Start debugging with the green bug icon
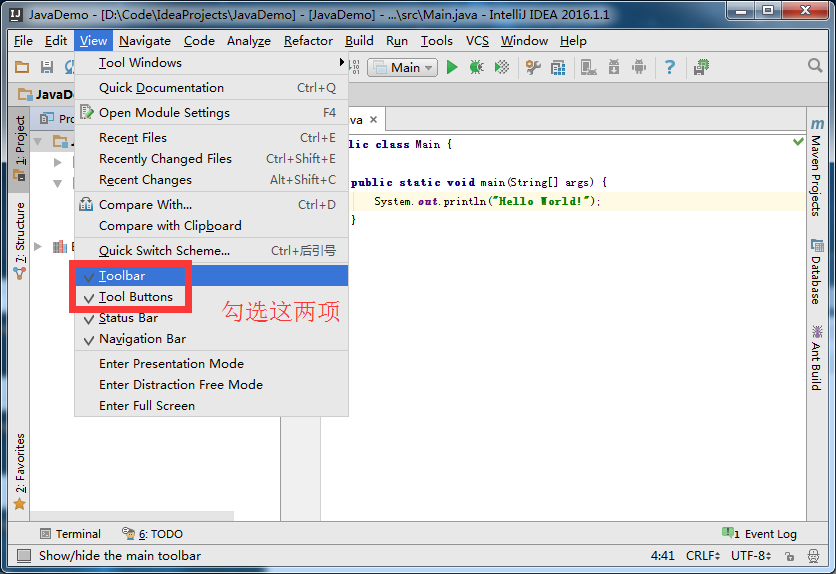Viewport: 836px width, 574px height. coord(476,67)
